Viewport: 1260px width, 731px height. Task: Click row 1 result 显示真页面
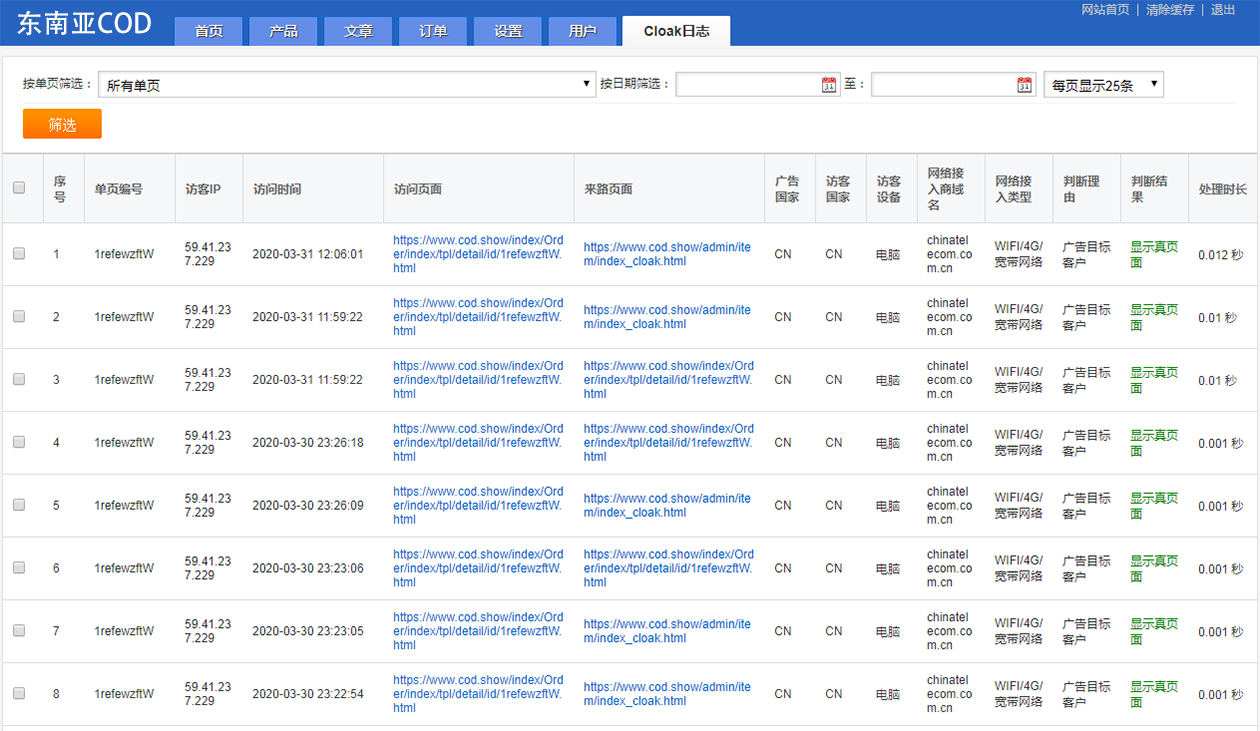point(1154,254)
